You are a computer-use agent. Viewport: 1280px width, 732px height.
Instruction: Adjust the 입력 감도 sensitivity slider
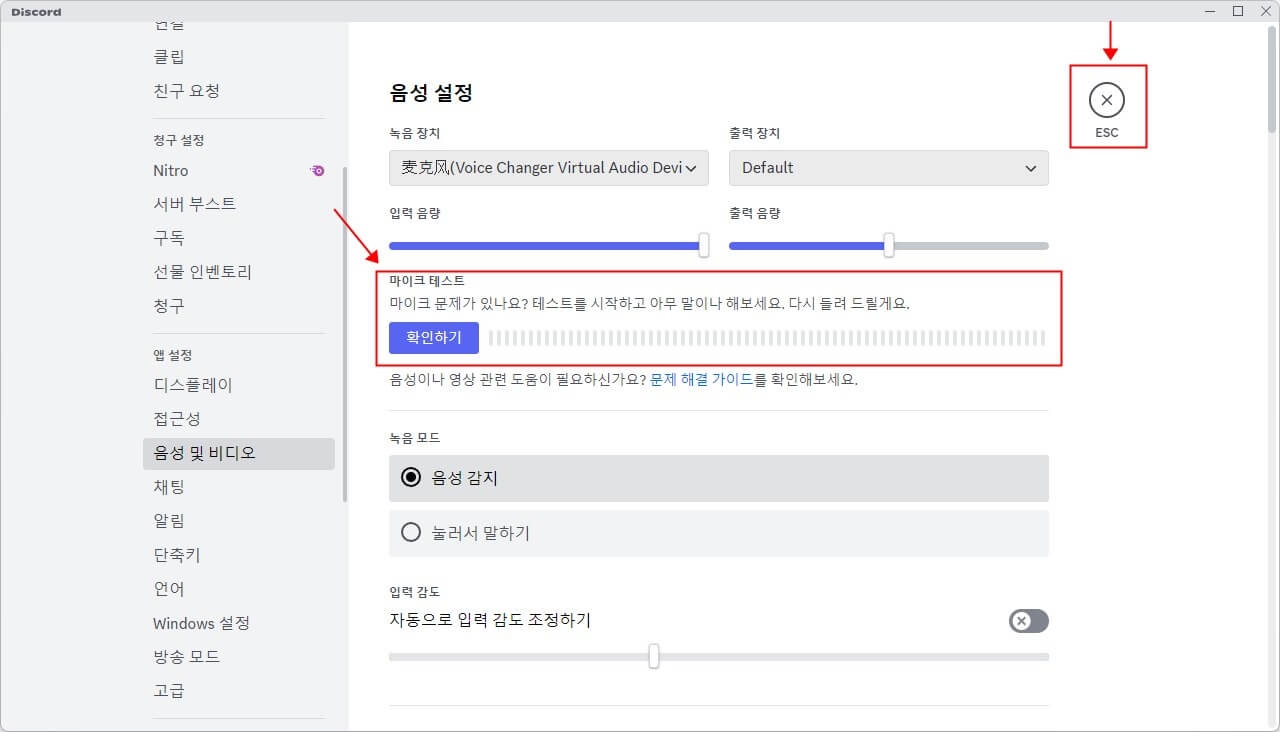pyautogui.click(x=654, y=657)
